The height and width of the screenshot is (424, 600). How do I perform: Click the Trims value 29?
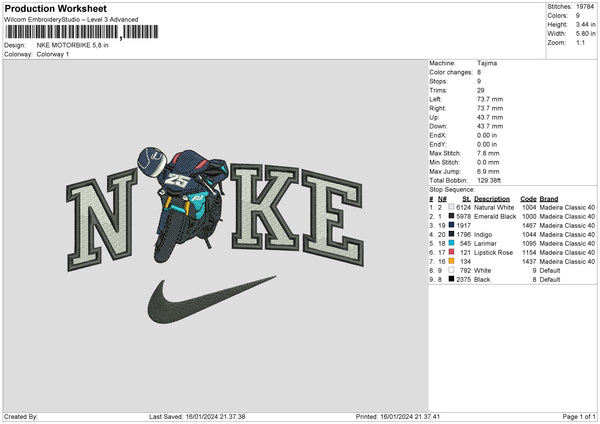click(481, 90)
